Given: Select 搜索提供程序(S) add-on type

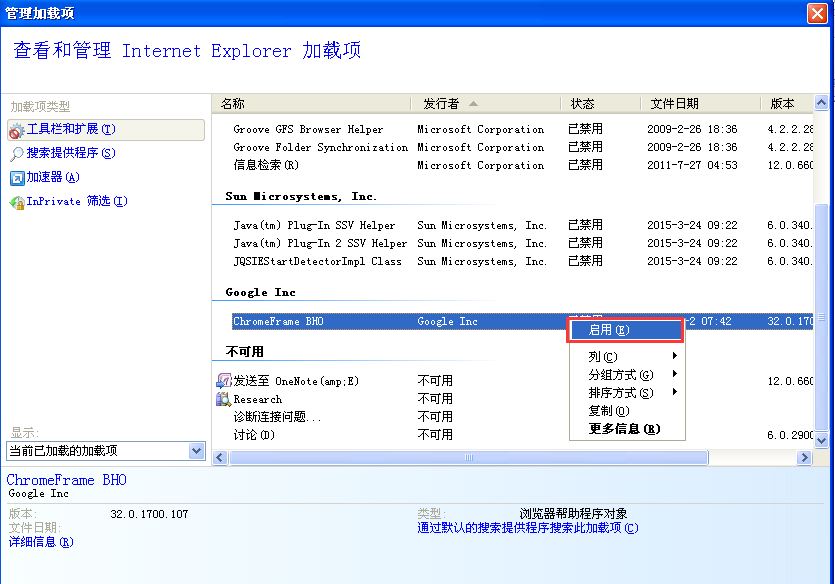Looking at the screenshot, I should [x=71, y=153].
